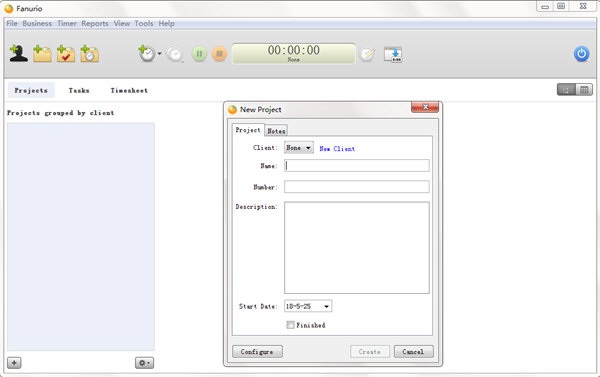Switch to the tree list view toggle

click(566, 90)
